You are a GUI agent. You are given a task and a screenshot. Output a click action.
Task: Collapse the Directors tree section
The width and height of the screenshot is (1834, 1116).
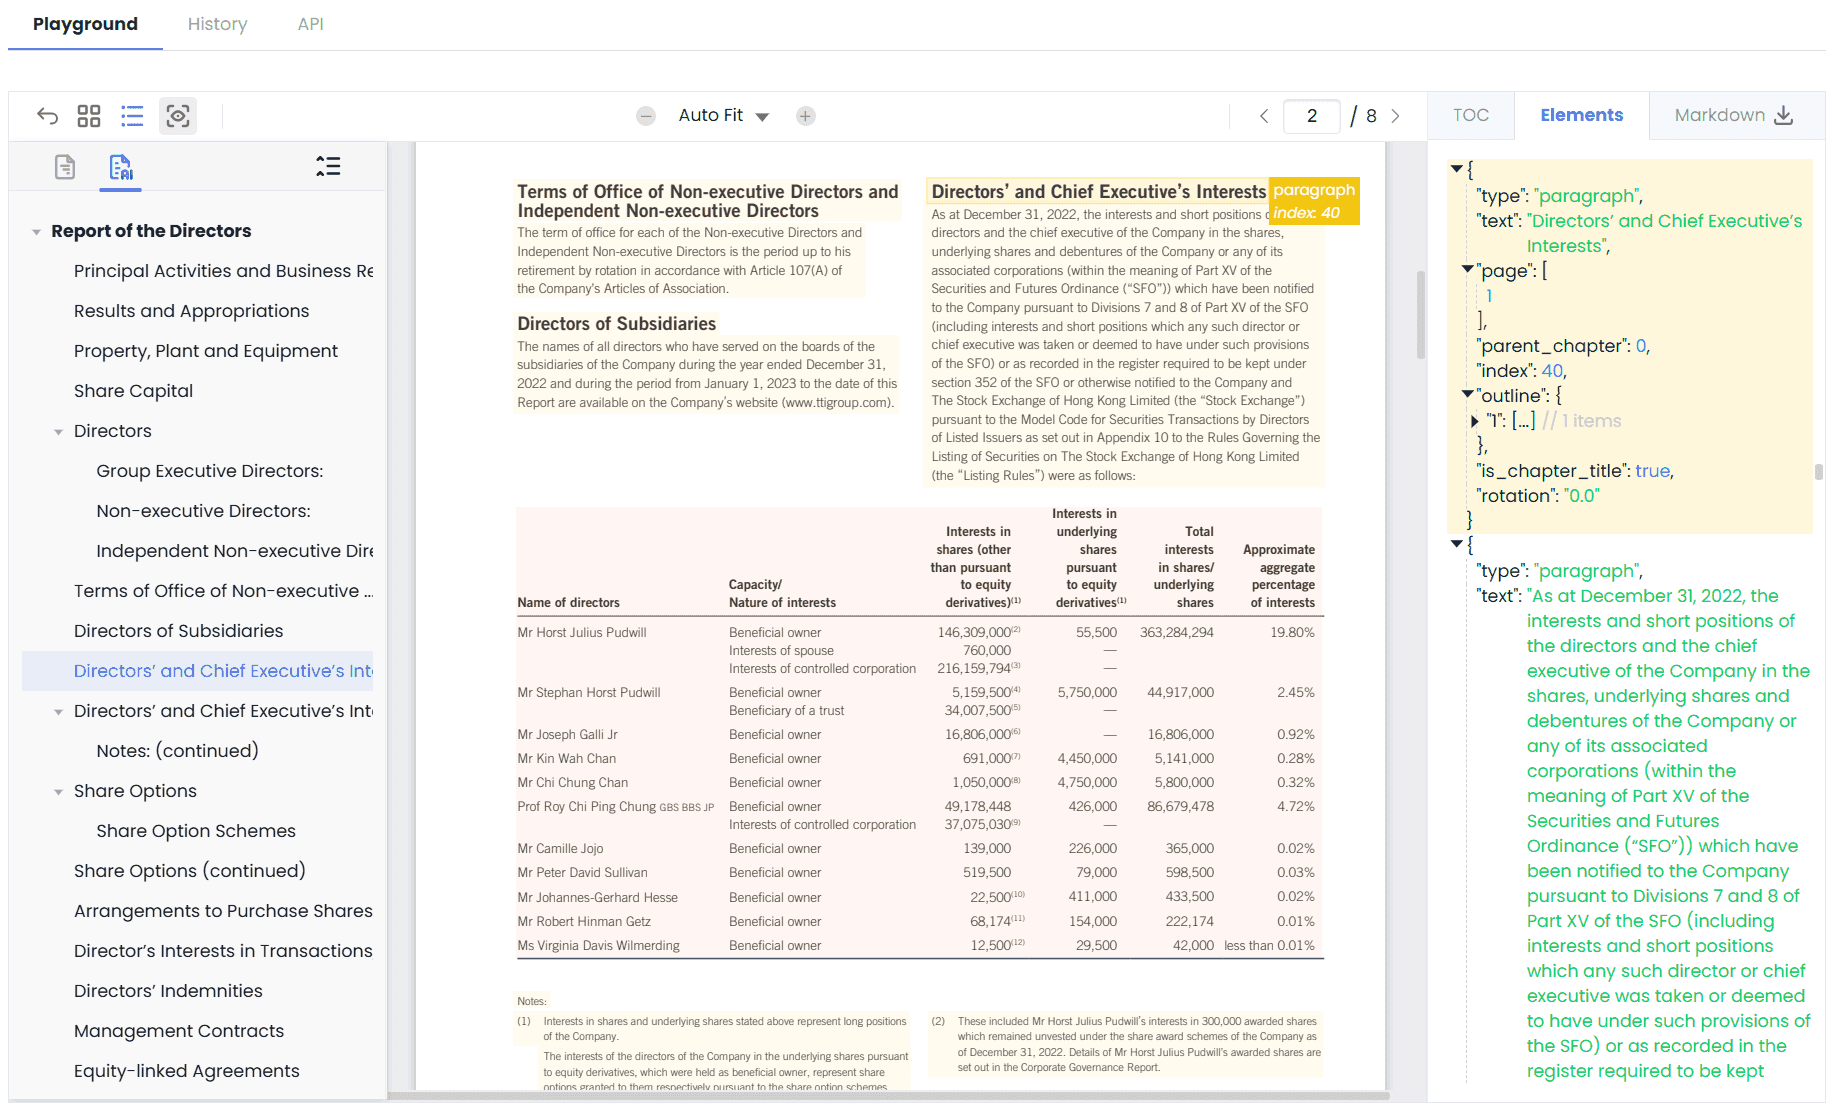click(x=57, y=431)
